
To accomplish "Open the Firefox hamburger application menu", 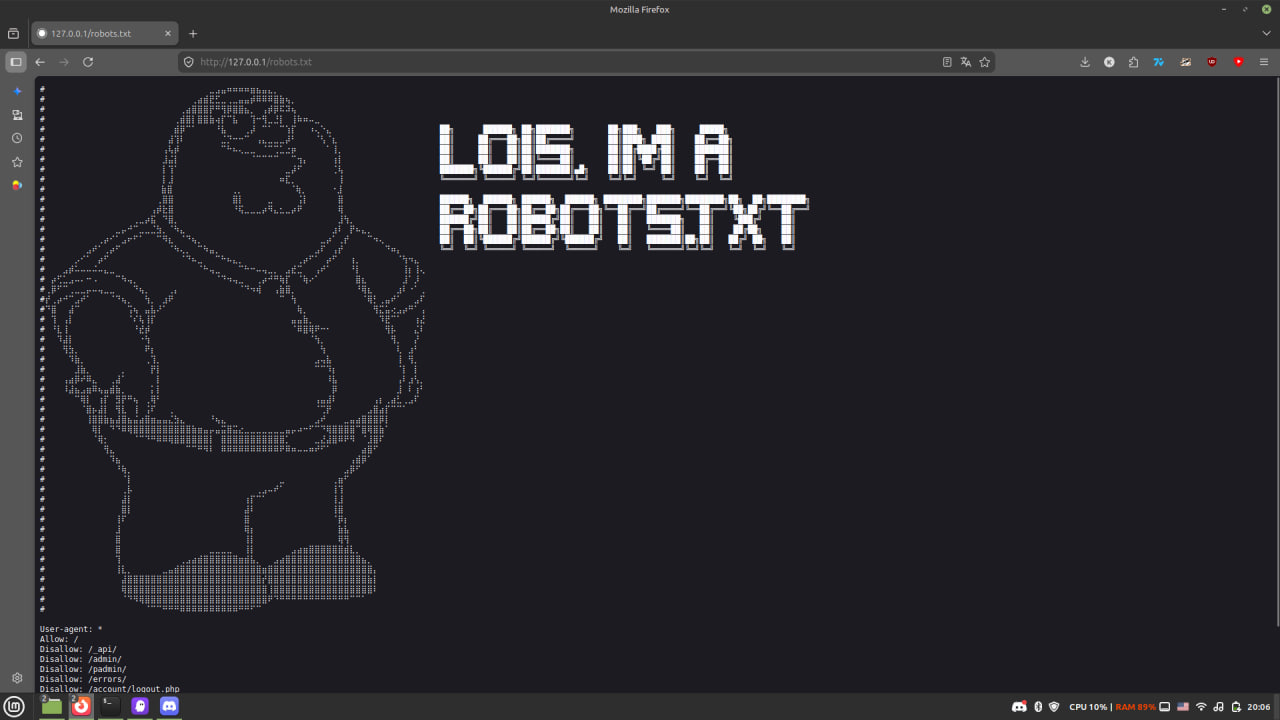I will click(x=1265, y=62).
